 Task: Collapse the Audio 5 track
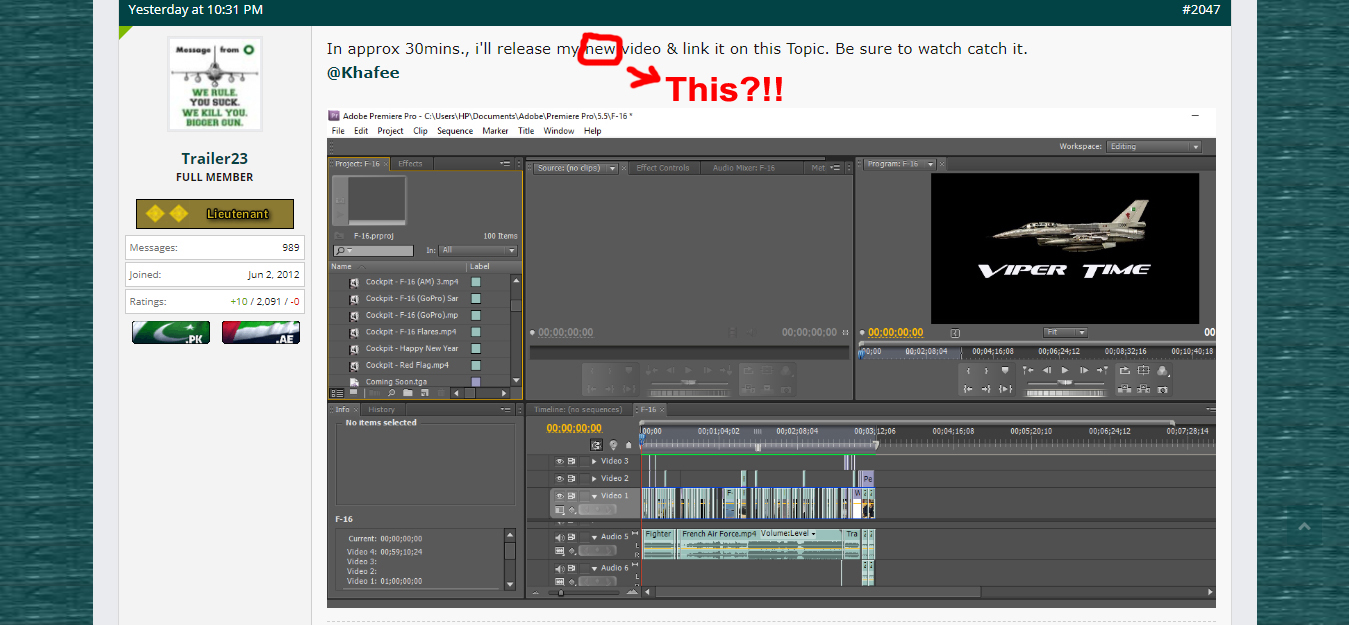click(x=594, y=537)
